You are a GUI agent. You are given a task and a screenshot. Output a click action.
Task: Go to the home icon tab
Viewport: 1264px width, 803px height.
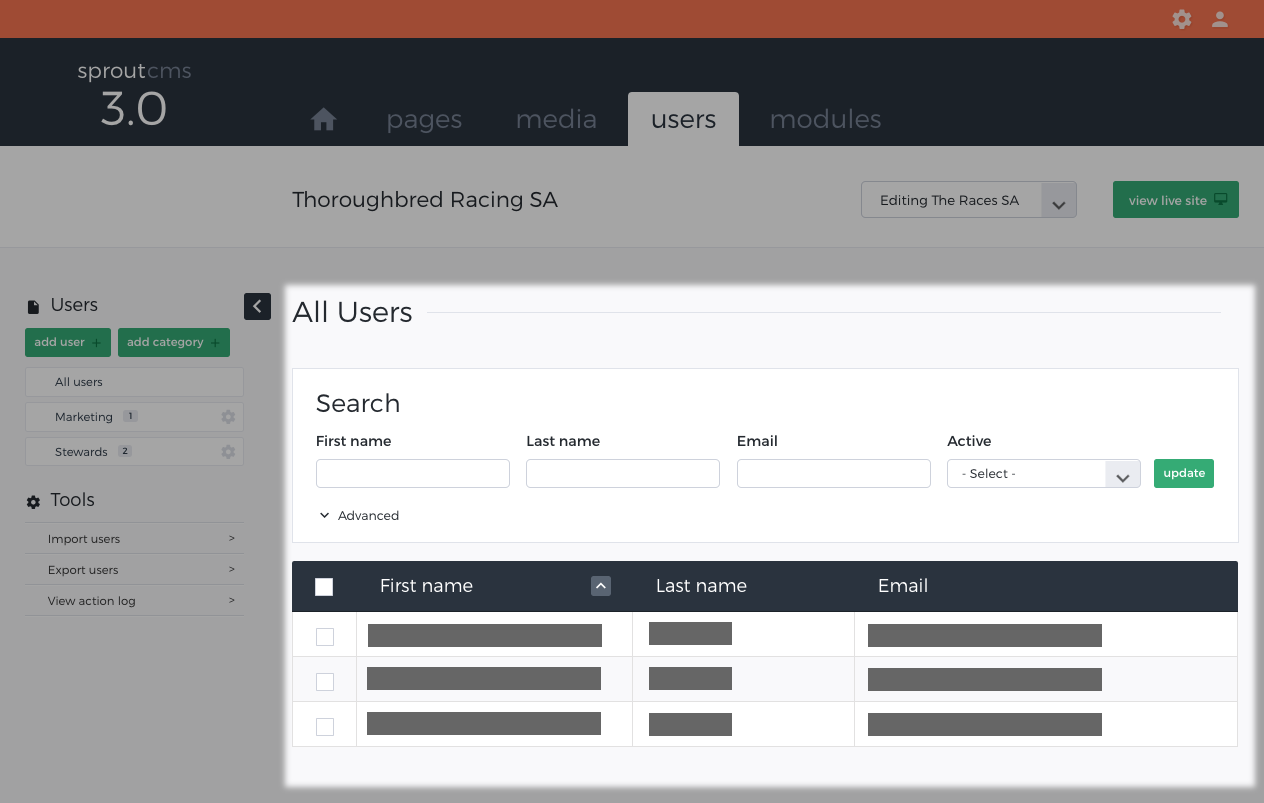323,120
